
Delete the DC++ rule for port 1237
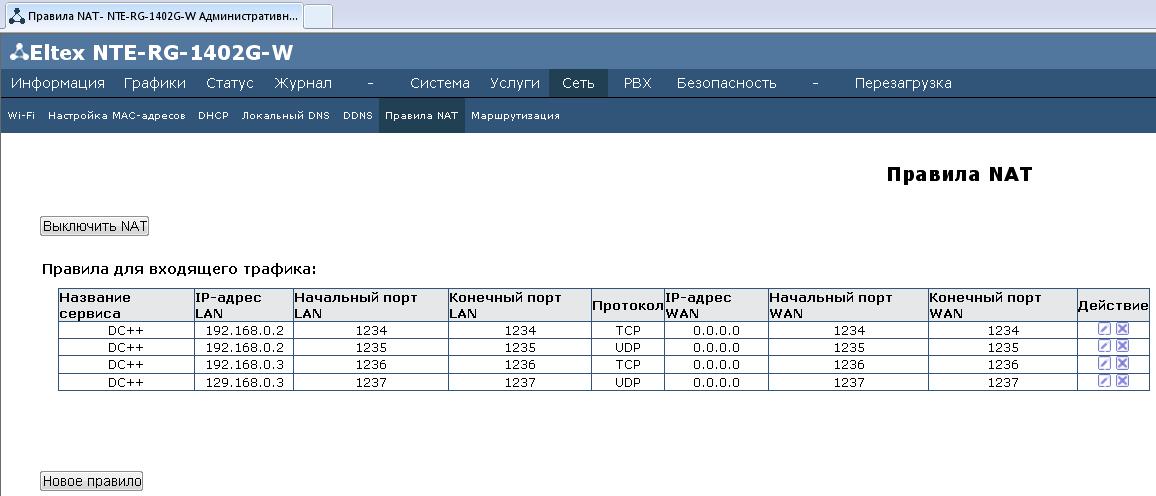pyautogui.click(x=1122, y=381)
